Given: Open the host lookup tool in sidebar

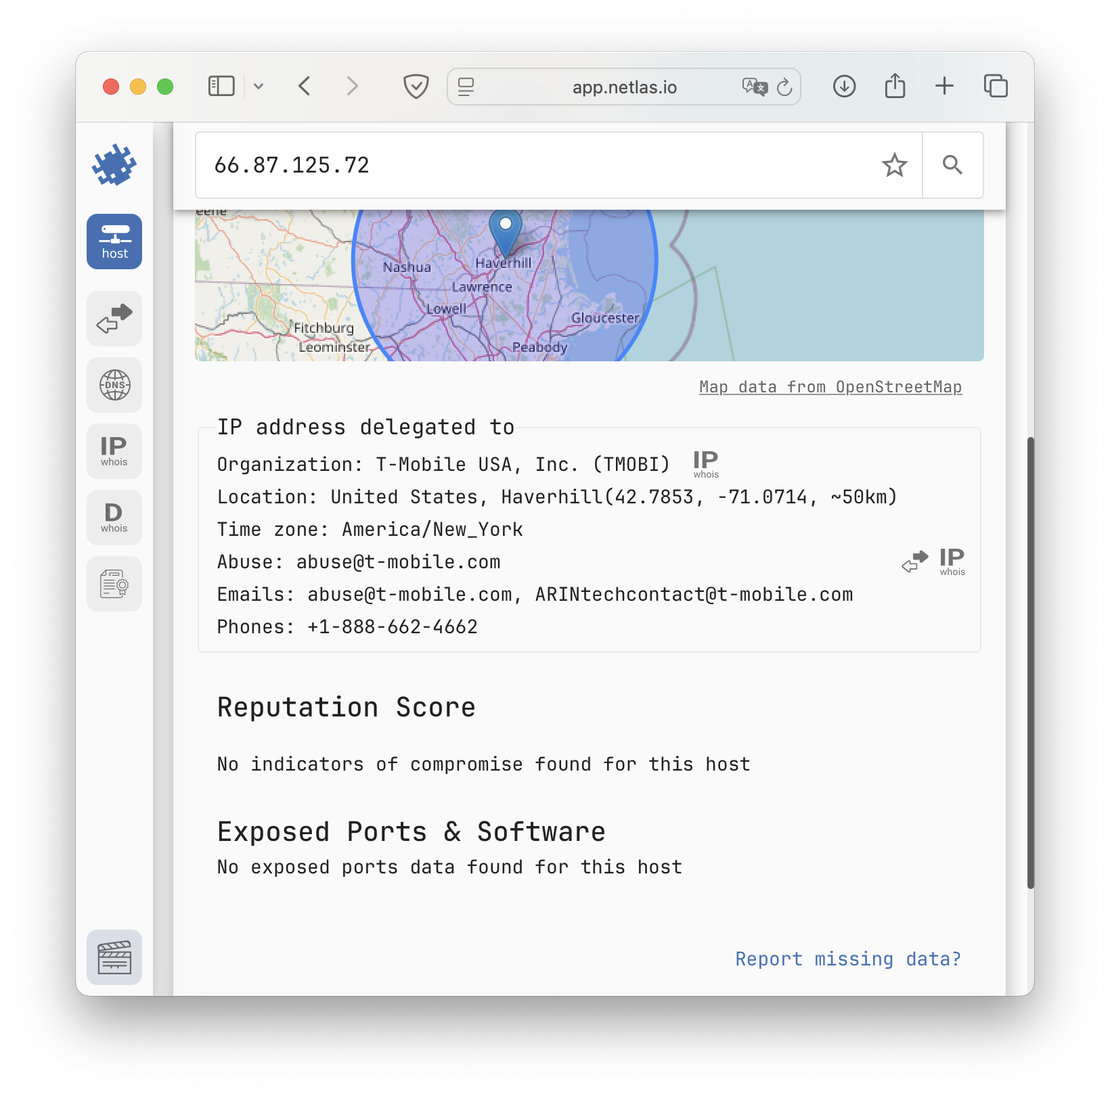Looking at the screenshot, I should tap(114, 242).
